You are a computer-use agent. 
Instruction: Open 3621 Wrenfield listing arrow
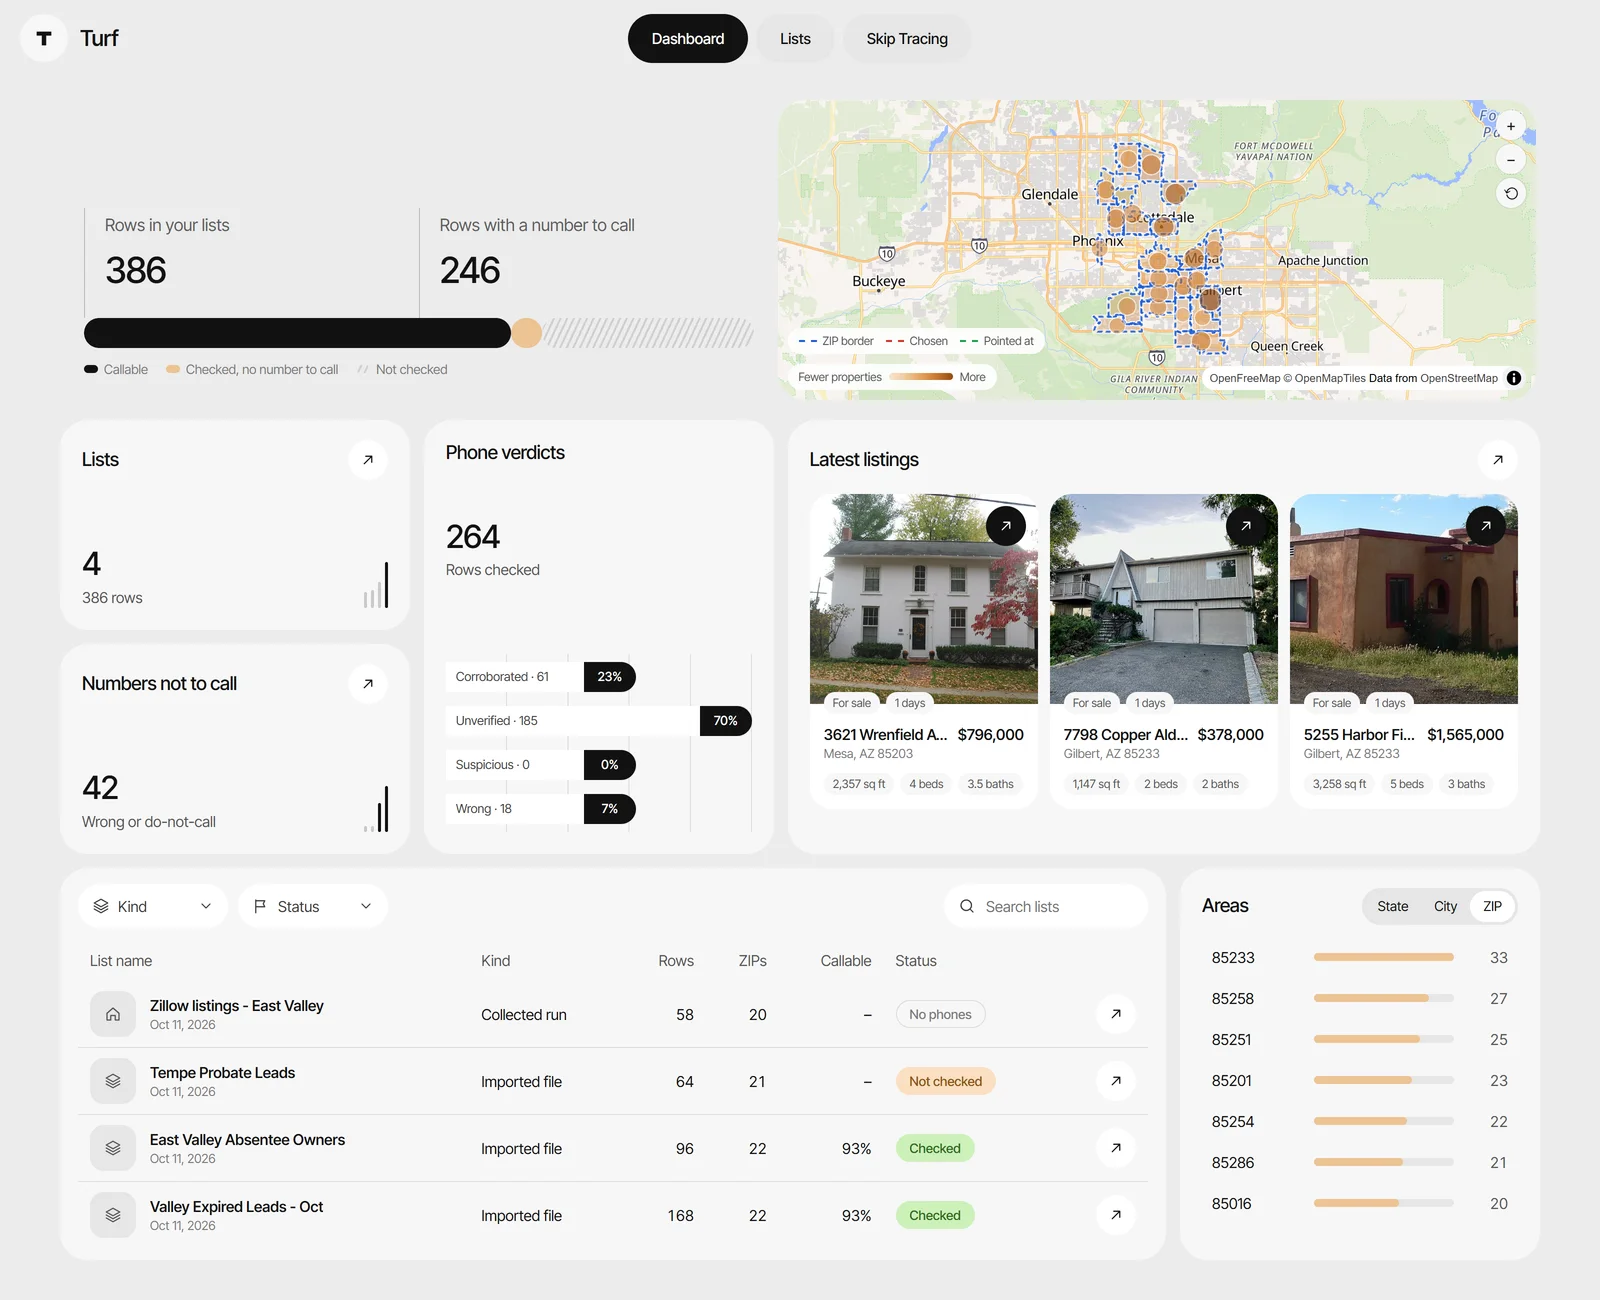coord(1006,526)
